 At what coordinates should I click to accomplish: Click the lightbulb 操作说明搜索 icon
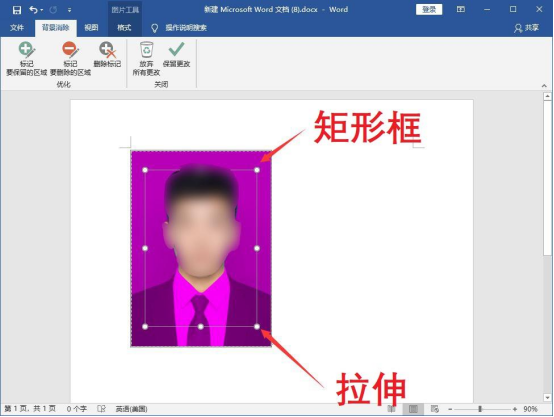point(154,28)
